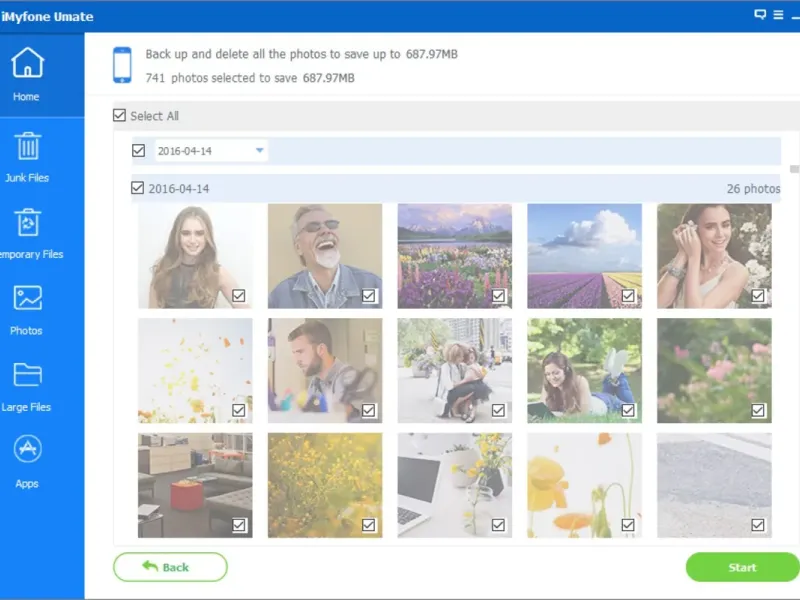Open the laughing man with sunglasses thumbnail

click(325, 256)
